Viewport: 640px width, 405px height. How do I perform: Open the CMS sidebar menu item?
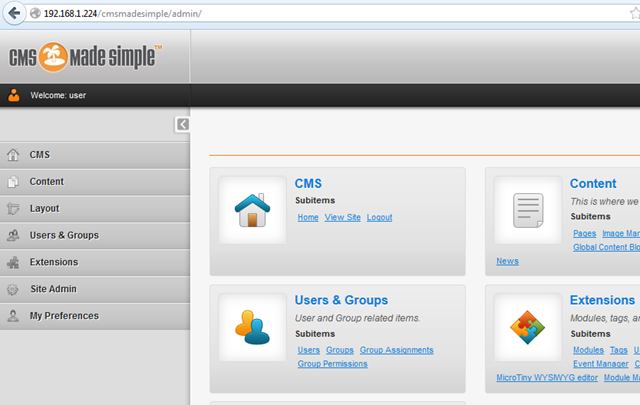[95, 155]
